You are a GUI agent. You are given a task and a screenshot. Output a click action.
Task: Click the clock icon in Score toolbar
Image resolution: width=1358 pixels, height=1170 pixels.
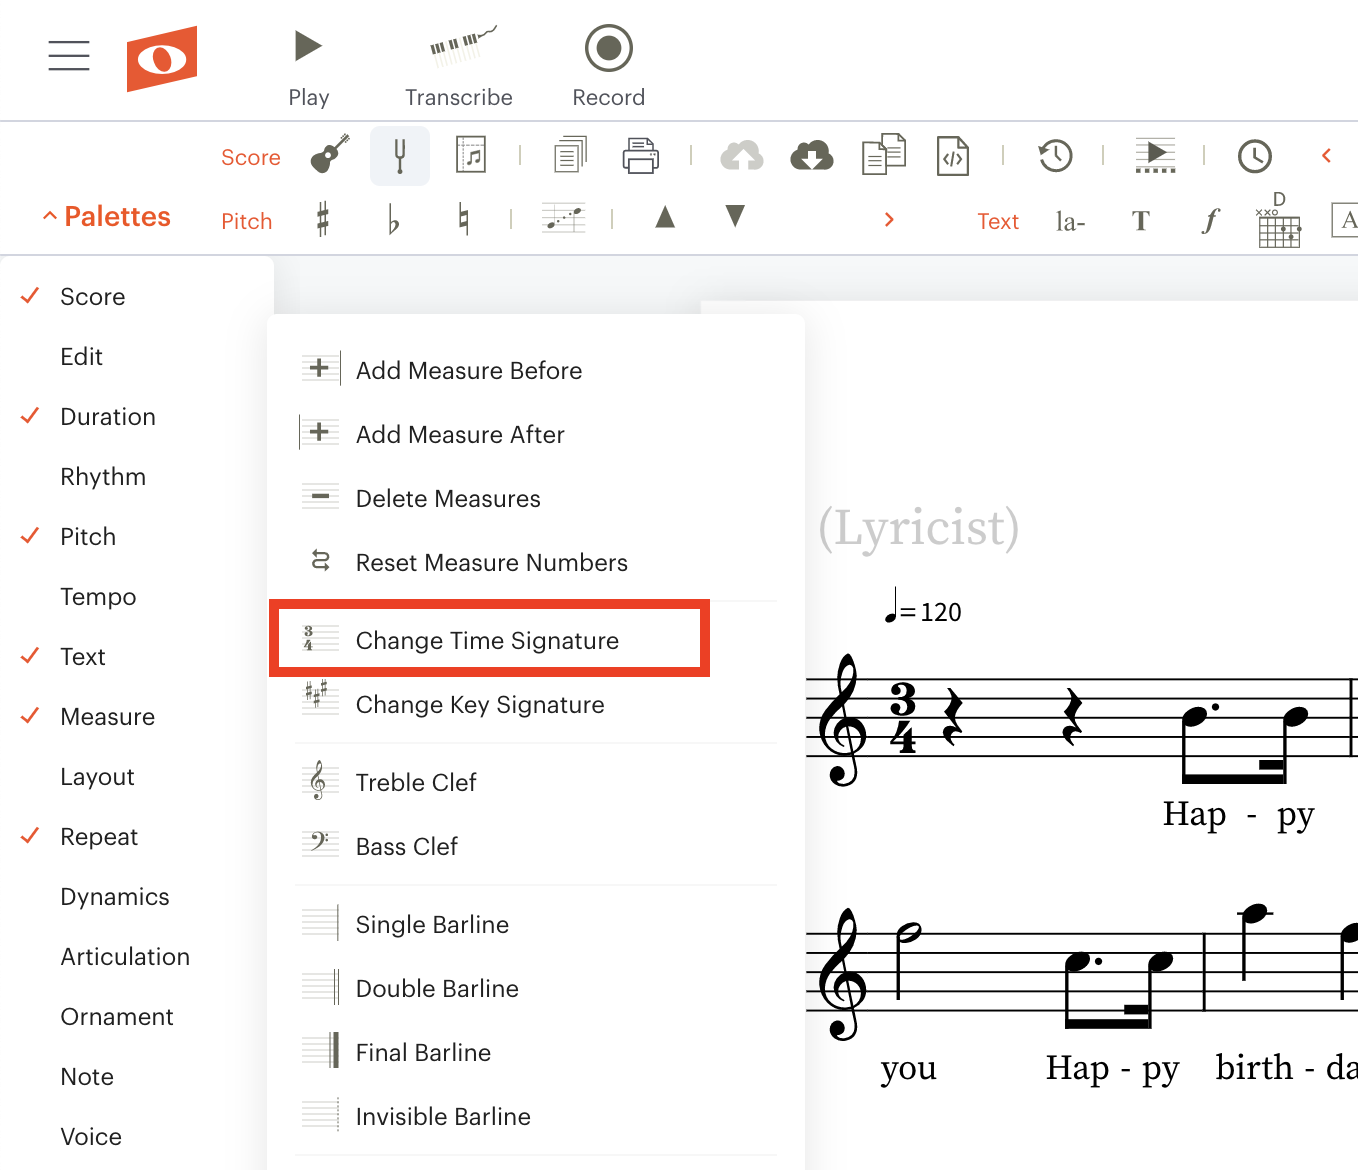1255,156
